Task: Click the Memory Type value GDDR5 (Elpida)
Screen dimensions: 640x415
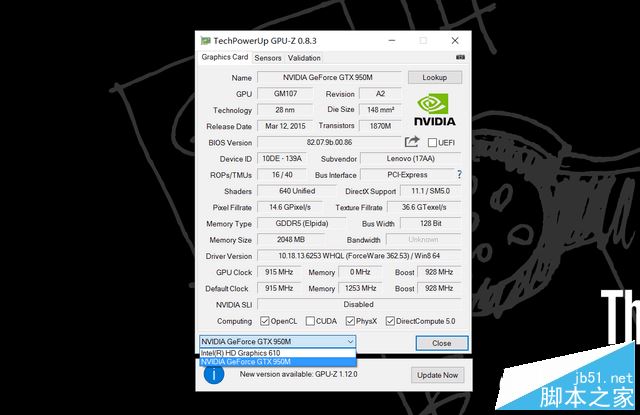Action: click(302, 223)
